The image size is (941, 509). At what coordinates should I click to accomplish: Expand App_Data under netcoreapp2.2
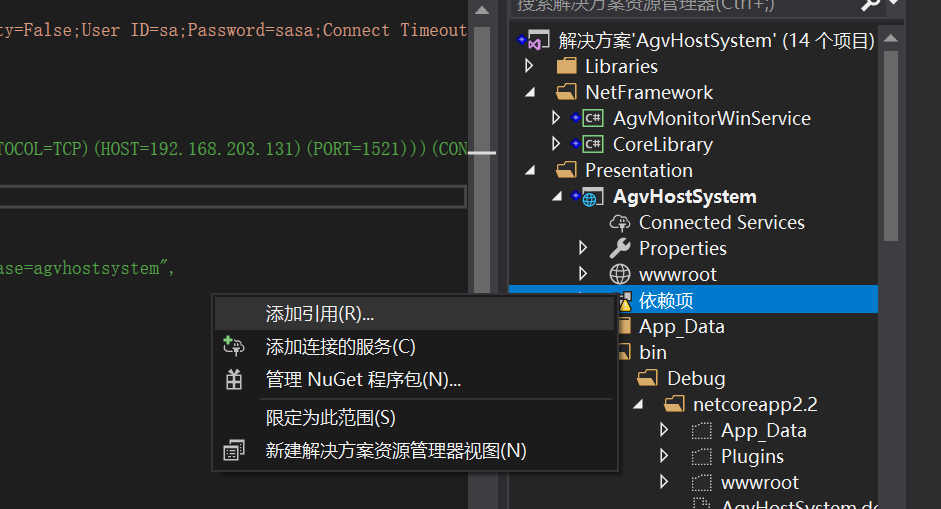(664, 430)
